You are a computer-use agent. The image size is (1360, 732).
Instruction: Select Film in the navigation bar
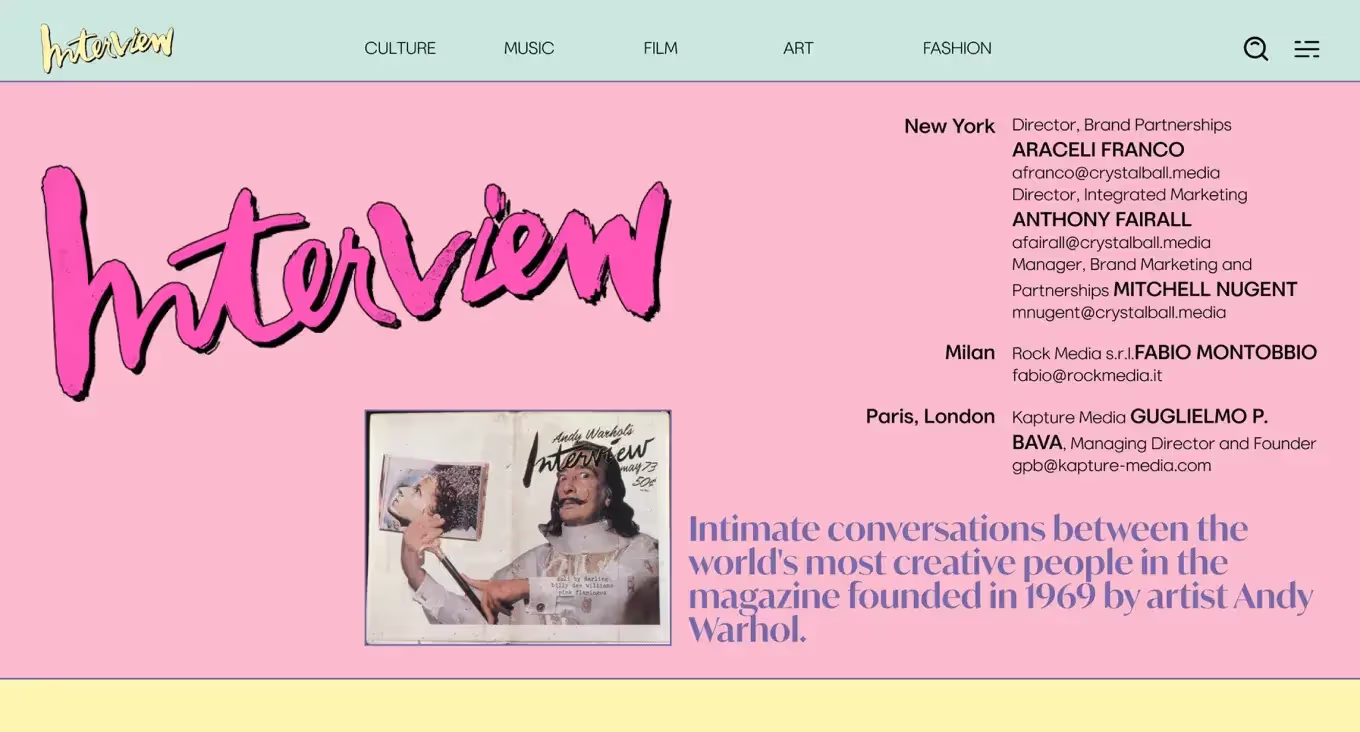click(x=660, y=48)
